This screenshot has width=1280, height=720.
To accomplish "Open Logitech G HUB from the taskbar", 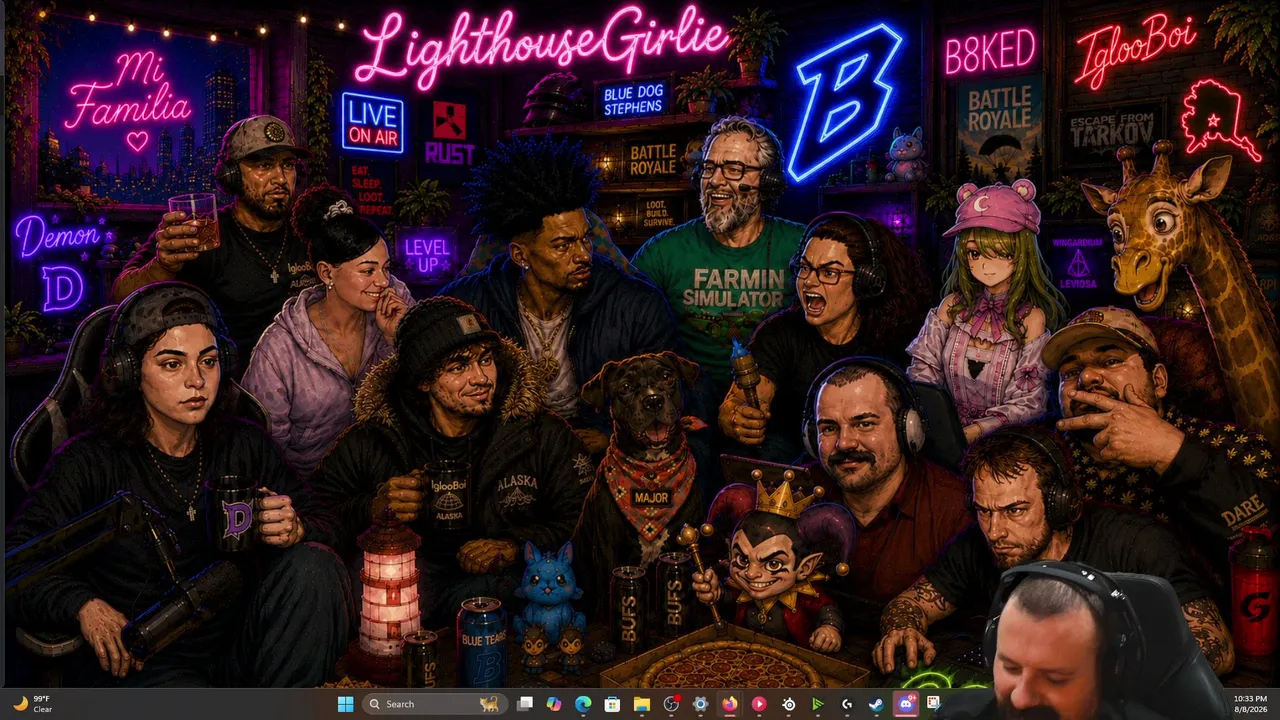I will (x=847, y=704).
